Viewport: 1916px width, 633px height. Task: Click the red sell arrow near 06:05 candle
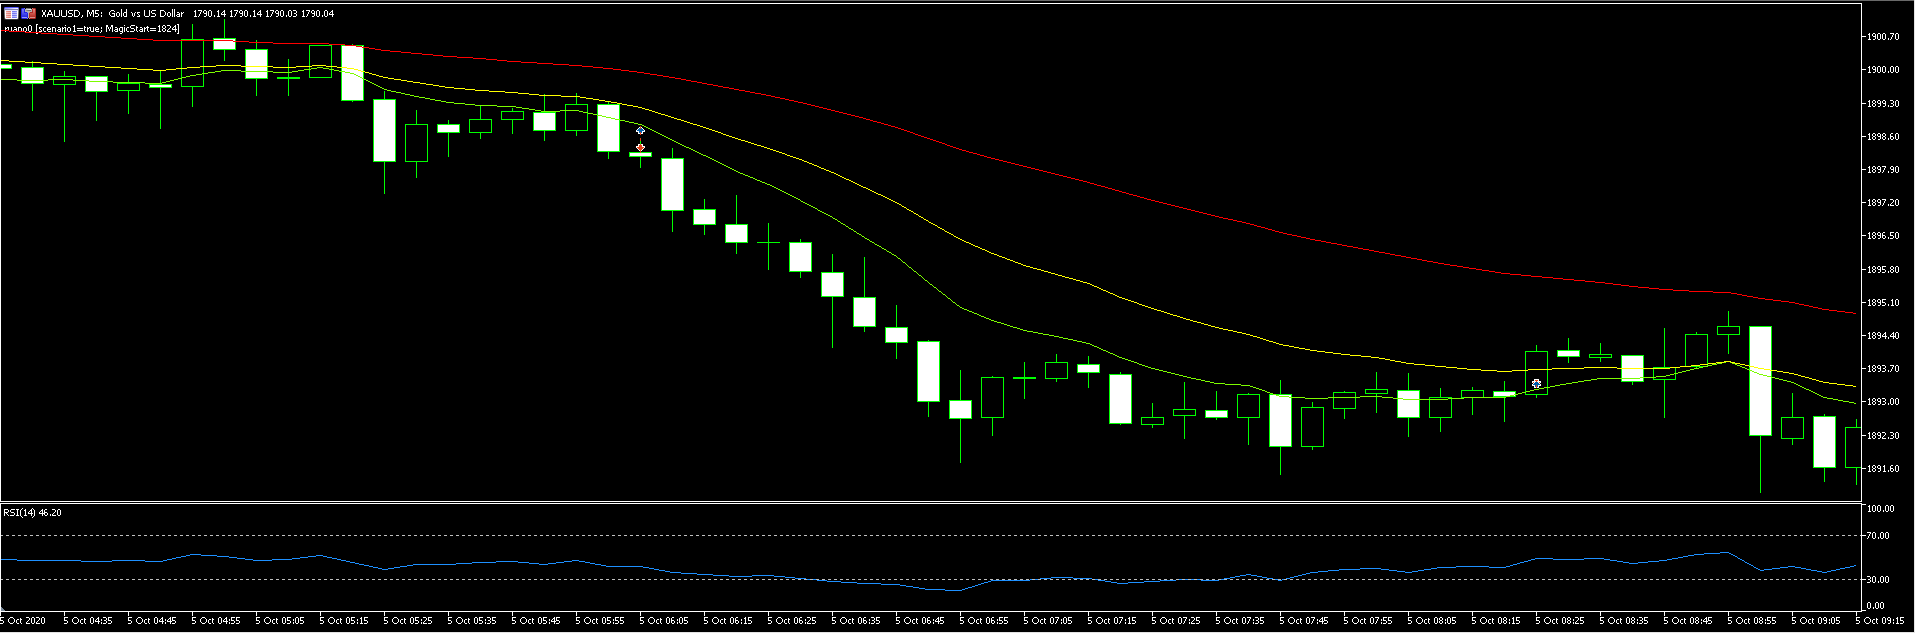point(640,147)
